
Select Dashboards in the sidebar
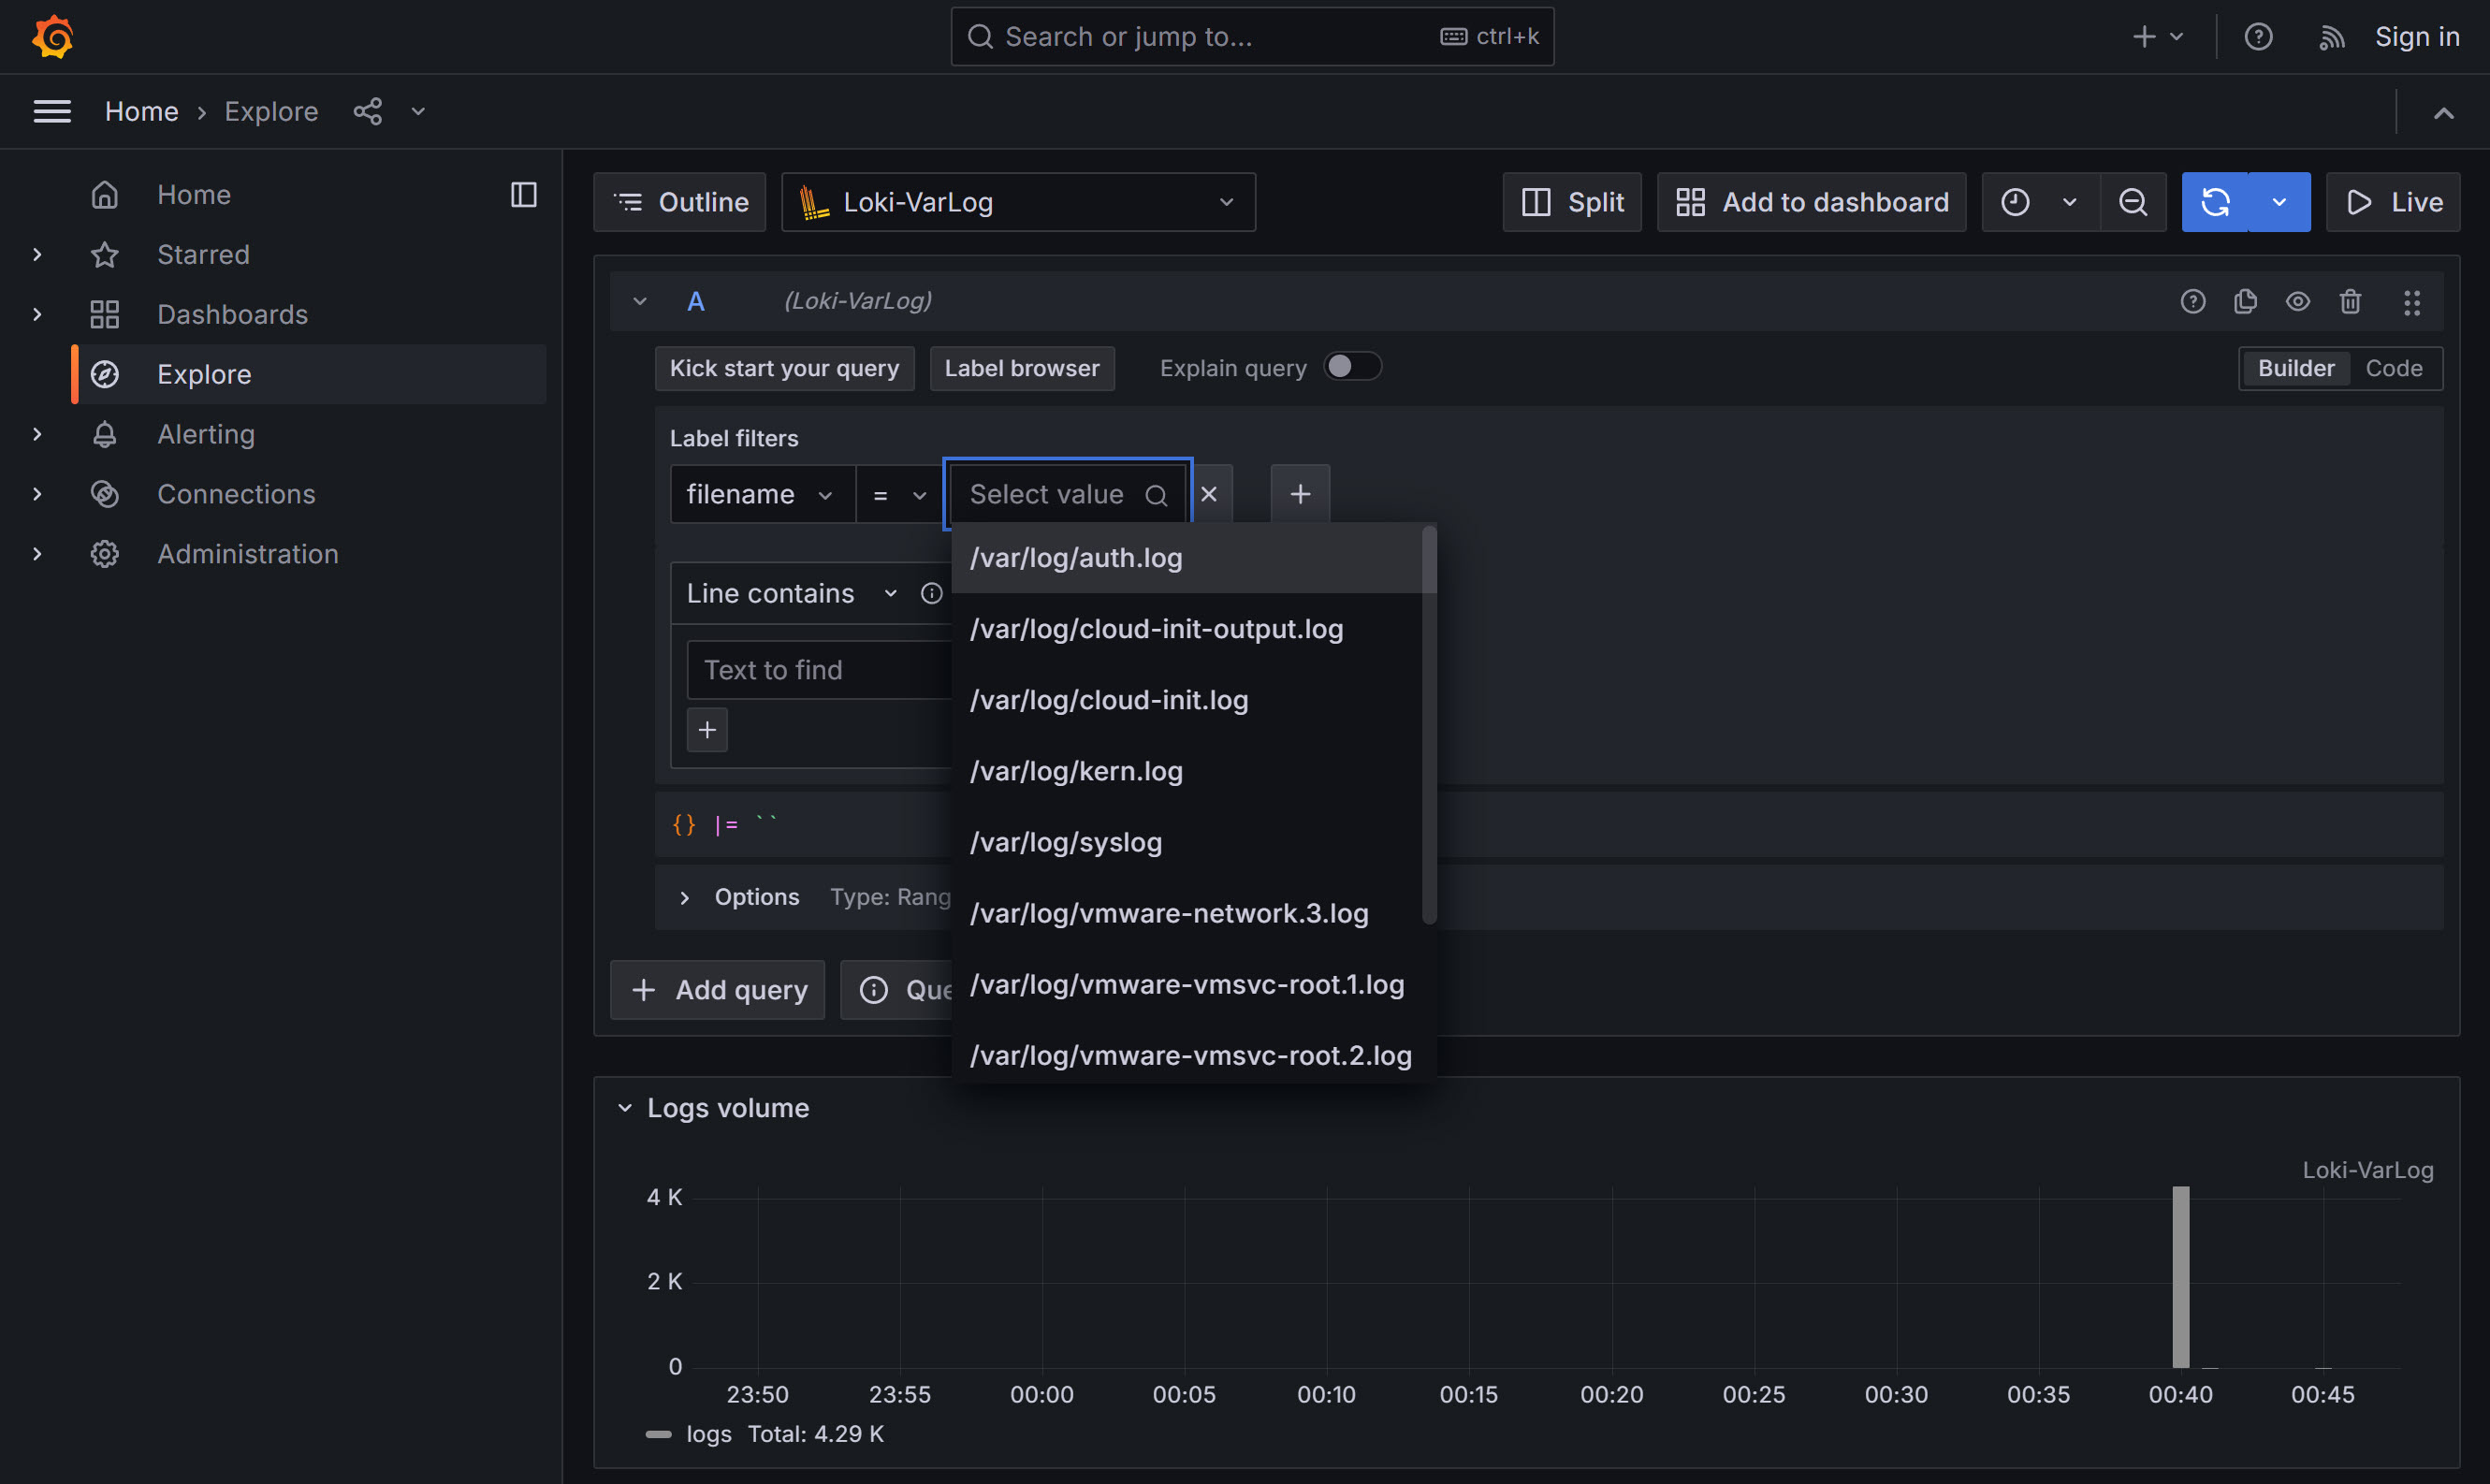coord(232,313)
